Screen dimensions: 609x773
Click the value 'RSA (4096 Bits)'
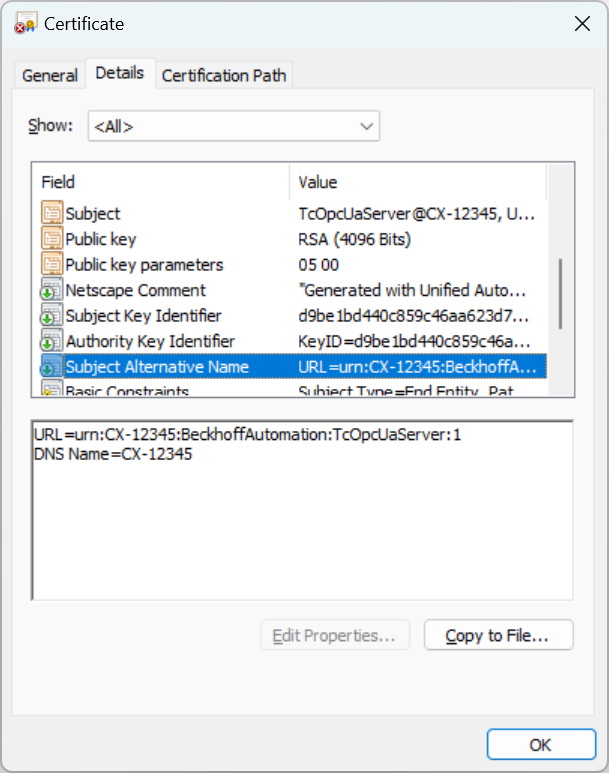(x=355, y=239)
